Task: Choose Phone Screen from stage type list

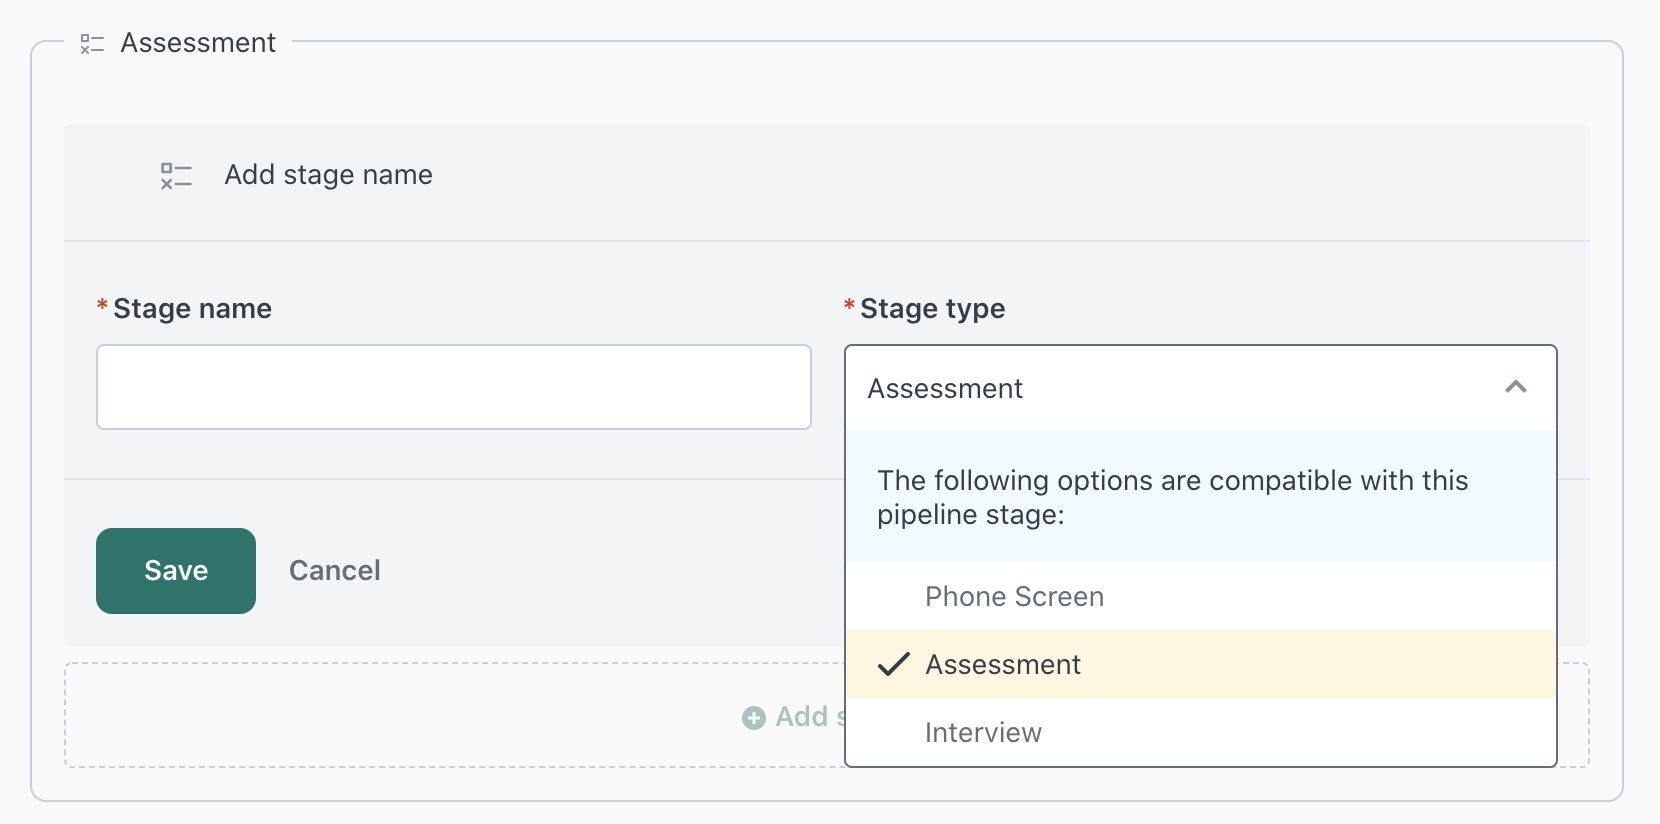Action: pos(1201,596)
